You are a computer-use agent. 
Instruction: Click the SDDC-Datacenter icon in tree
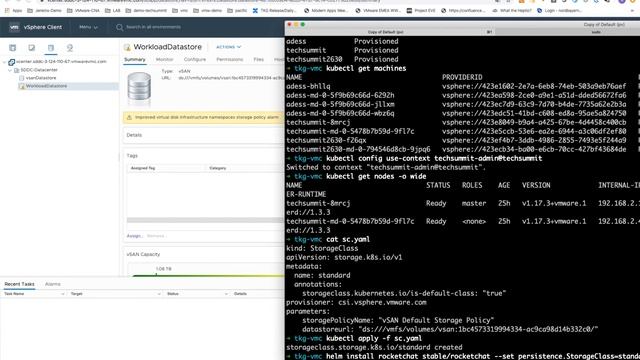click(x=17, y=70)
